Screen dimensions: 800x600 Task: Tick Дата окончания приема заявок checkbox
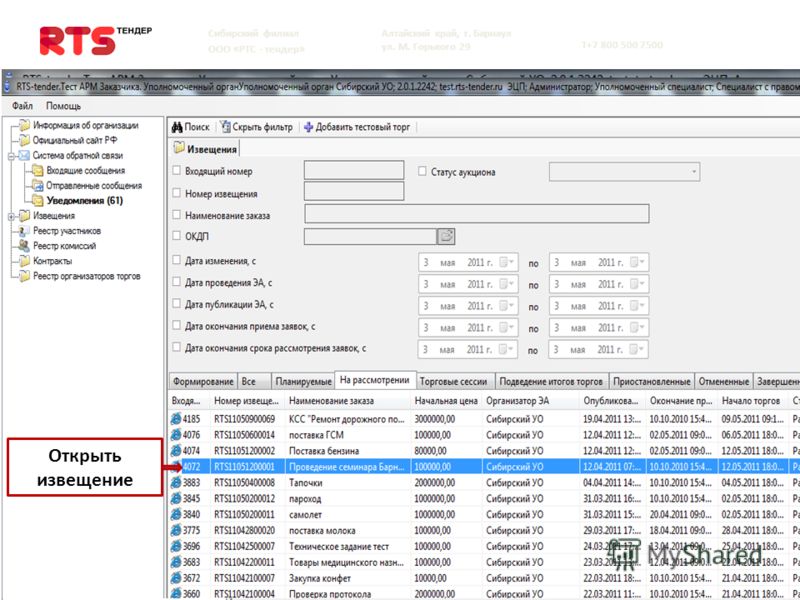177,326
